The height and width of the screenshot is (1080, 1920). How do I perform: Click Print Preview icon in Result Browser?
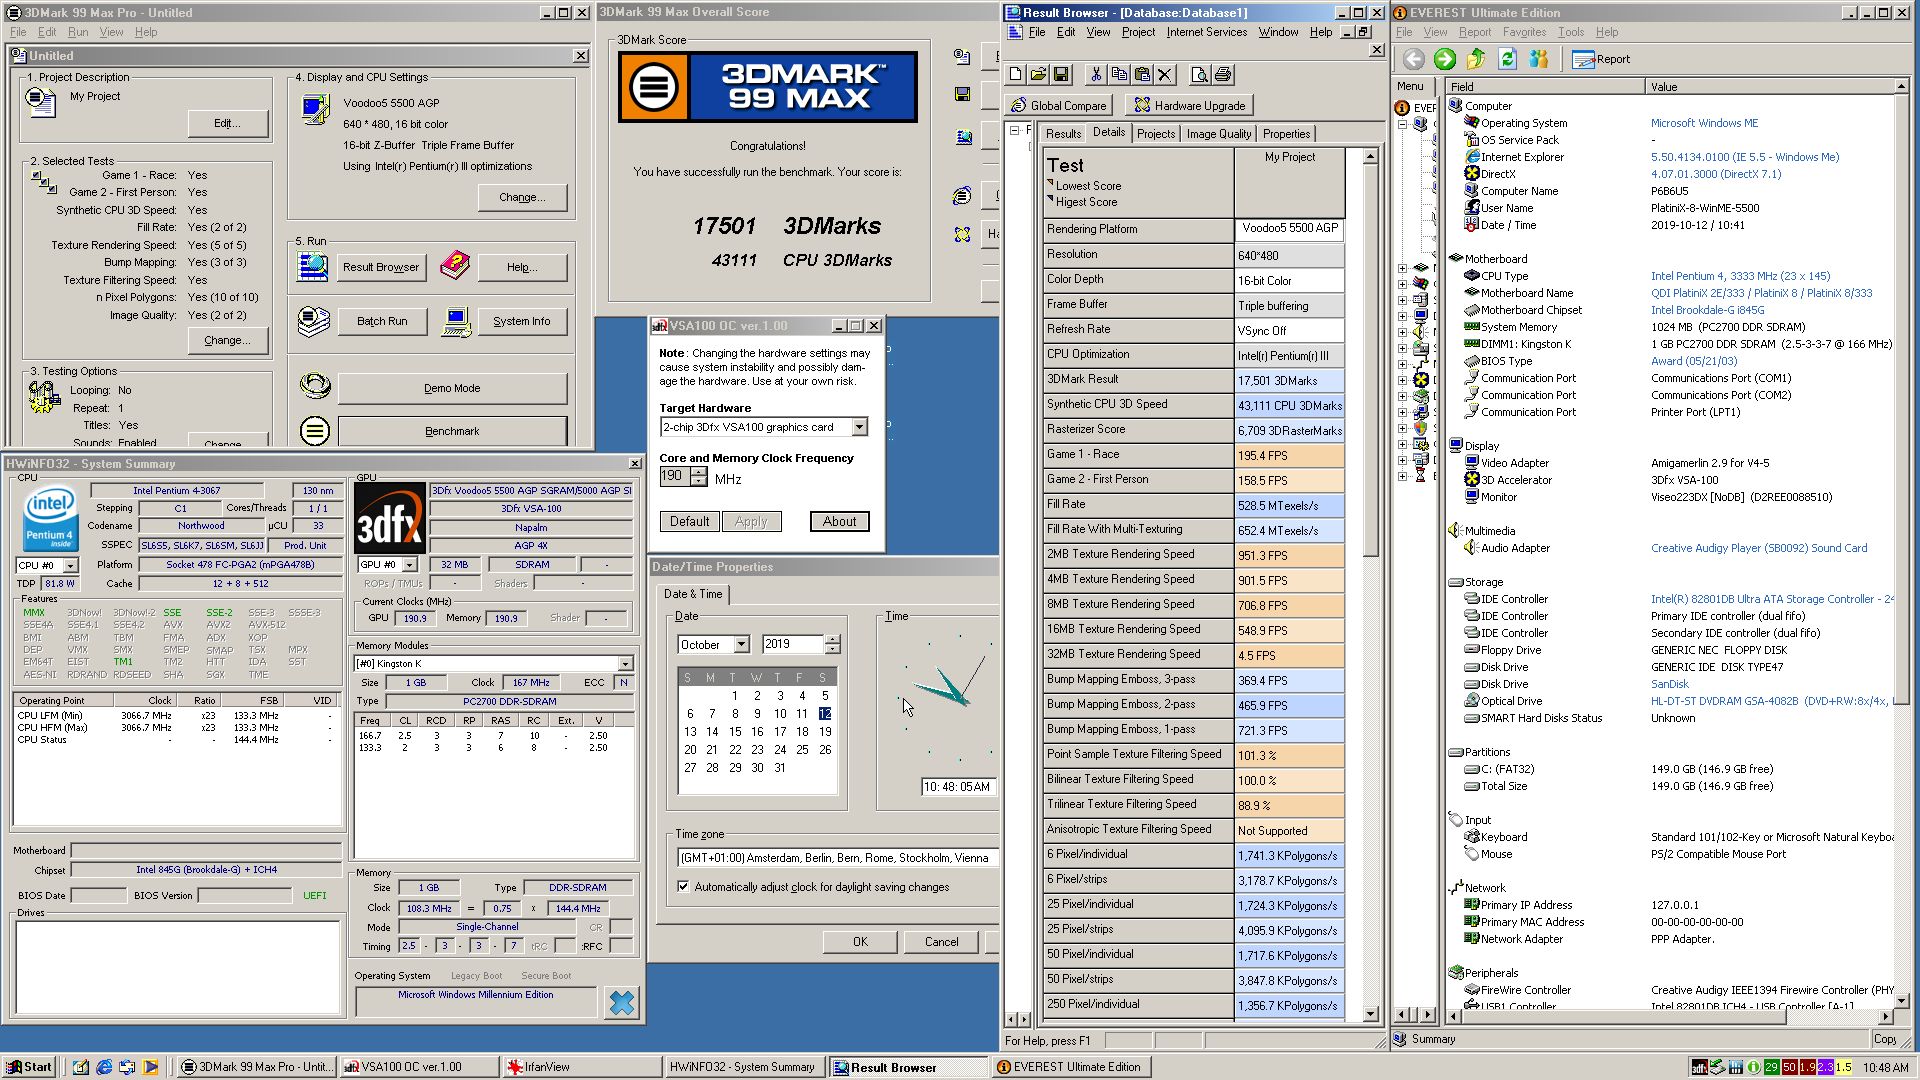pos(1199,74)
